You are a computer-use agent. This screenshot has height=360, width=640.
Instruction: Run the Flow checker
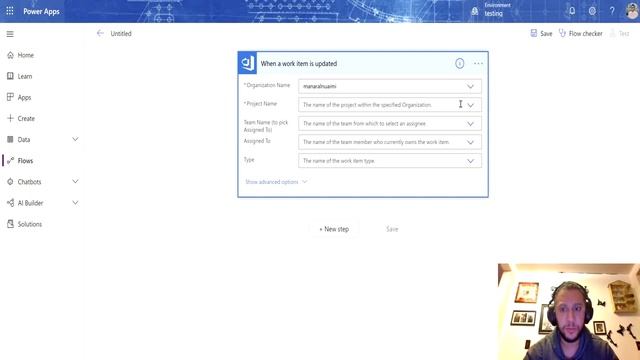580,33
